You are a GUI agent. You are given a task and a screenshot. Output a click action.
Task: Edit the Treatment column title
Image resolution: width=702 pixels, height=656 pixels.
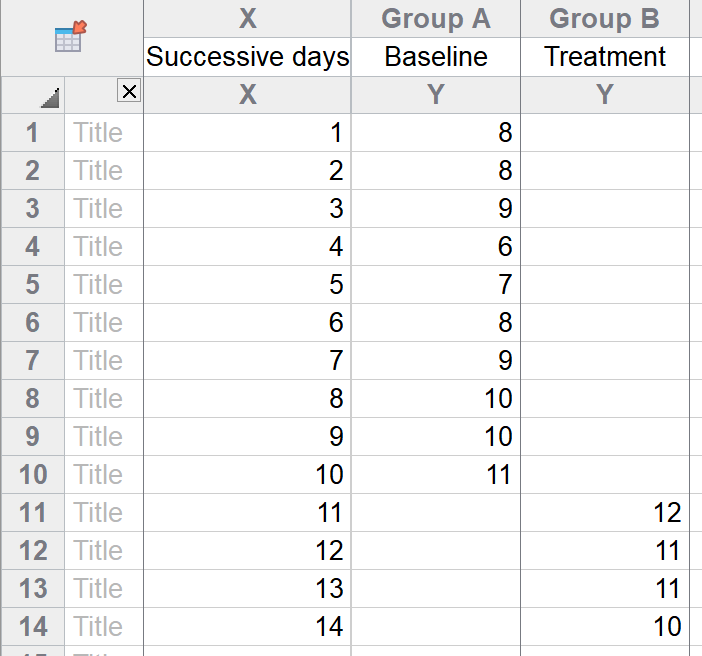click(x=604, y=57)
